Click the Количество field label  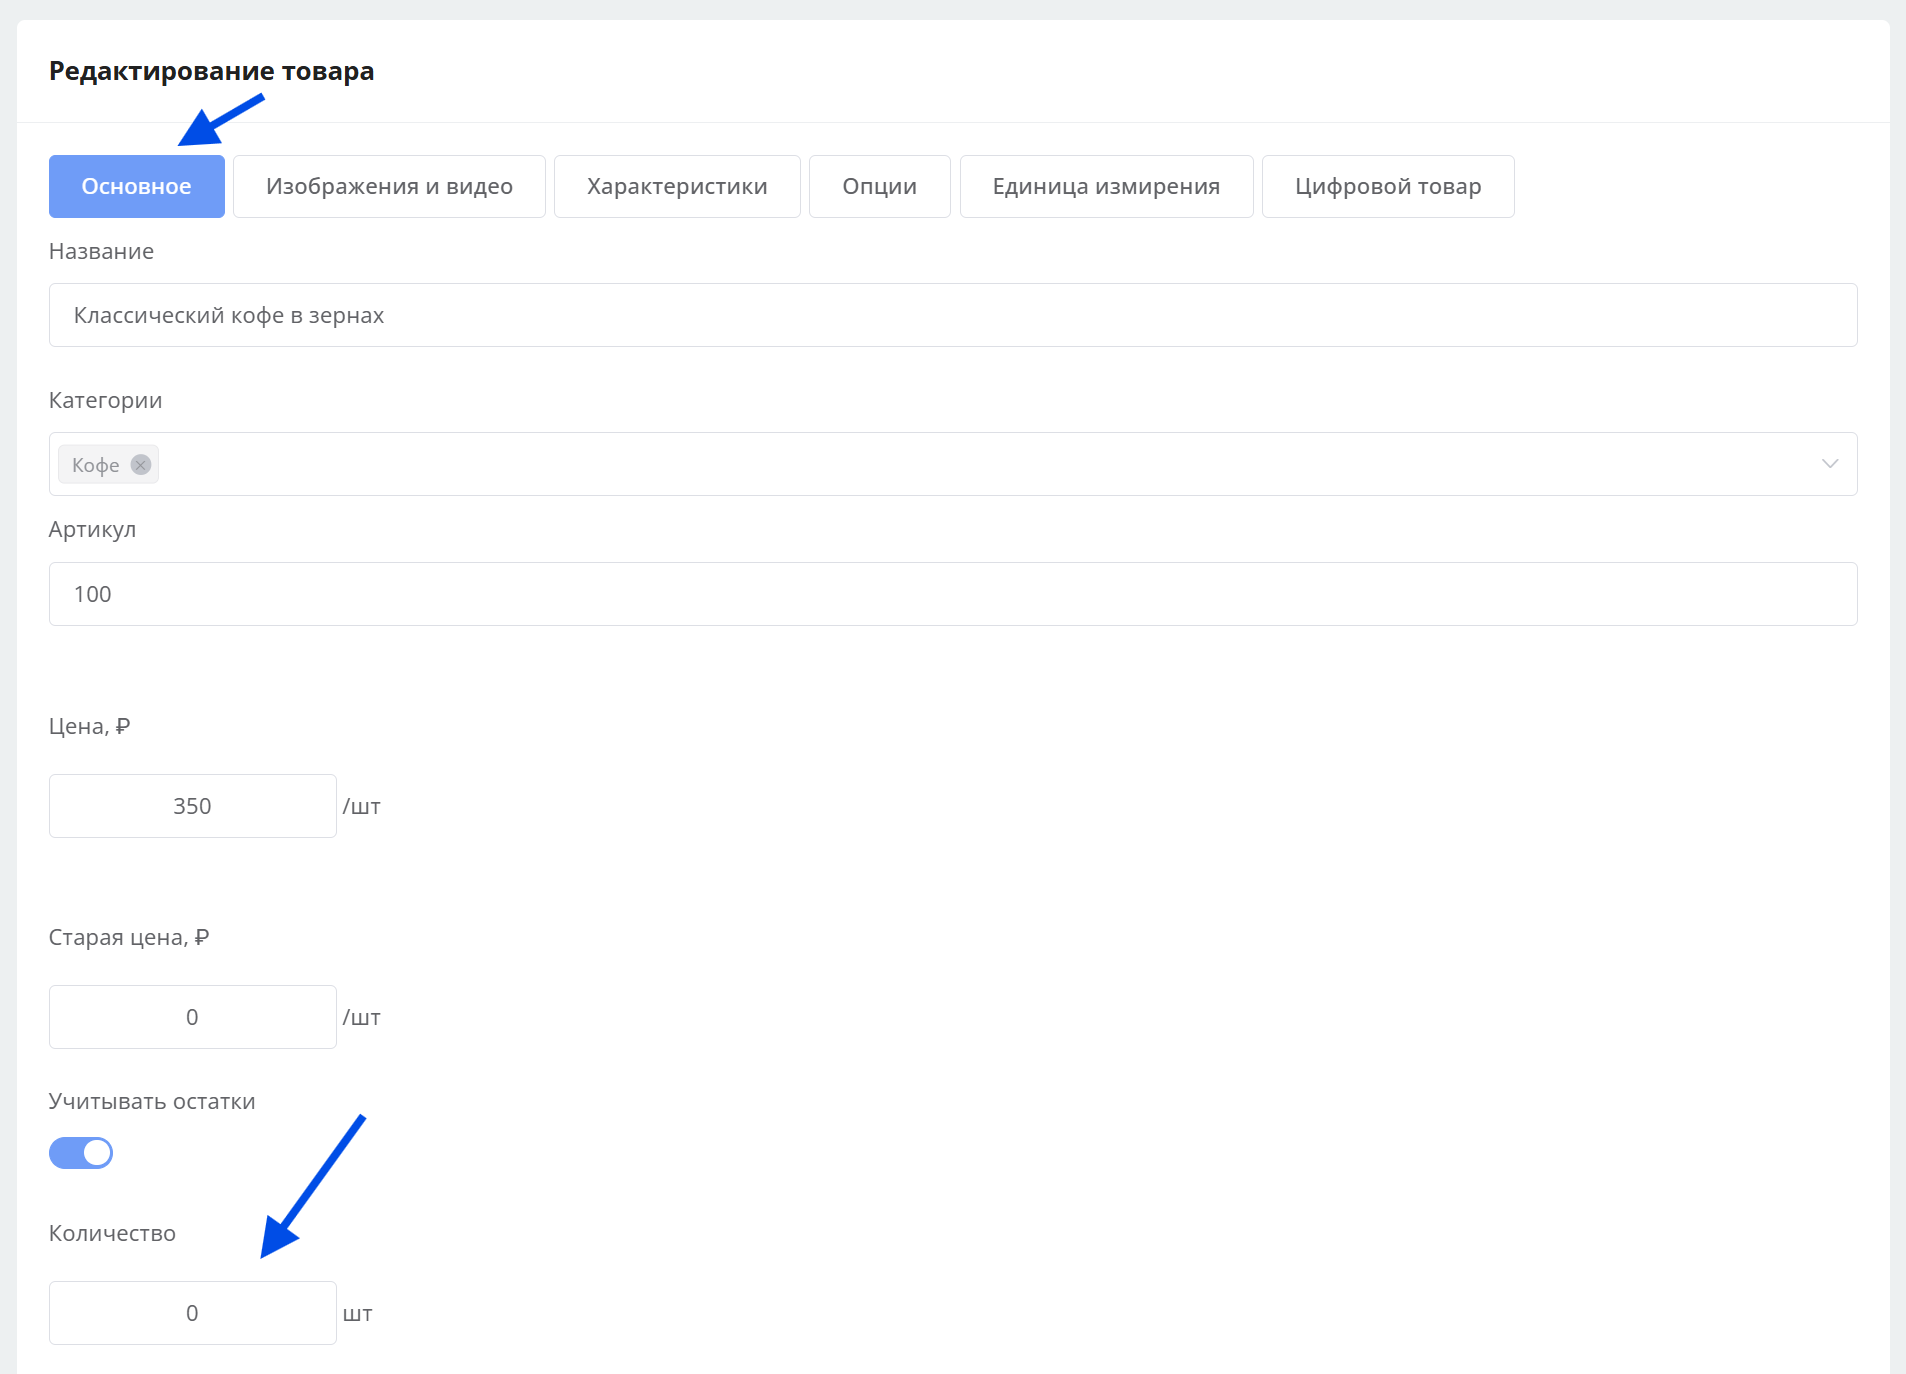pyautogui.click(x=112, y=1233)
